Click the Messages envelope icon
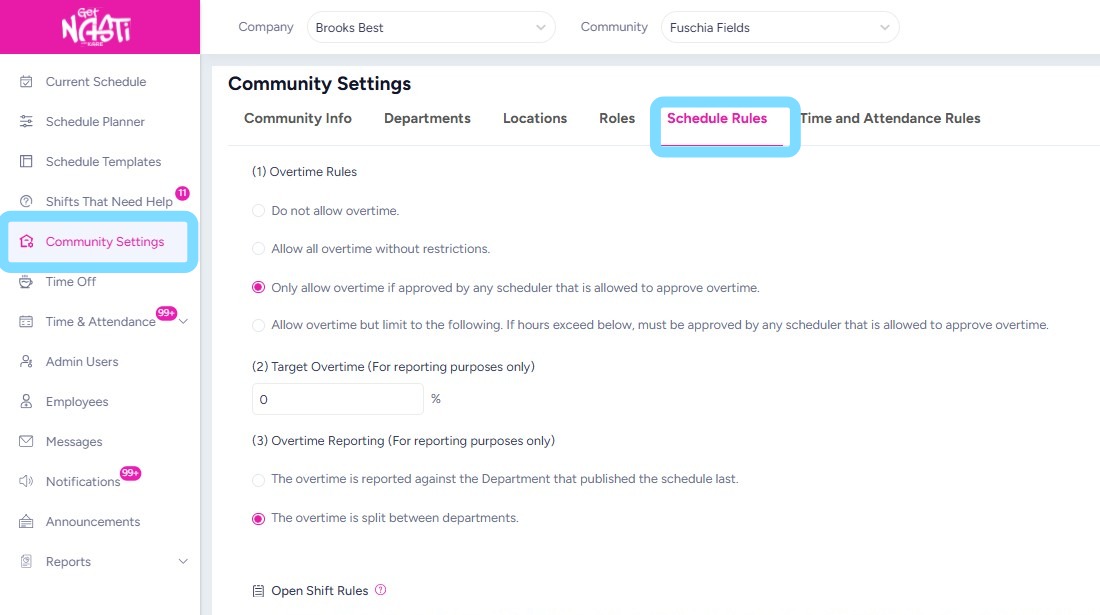Image resolution: width=1100 pixels, height=615 pixels. pyautogui.click(x=26, y=442)
